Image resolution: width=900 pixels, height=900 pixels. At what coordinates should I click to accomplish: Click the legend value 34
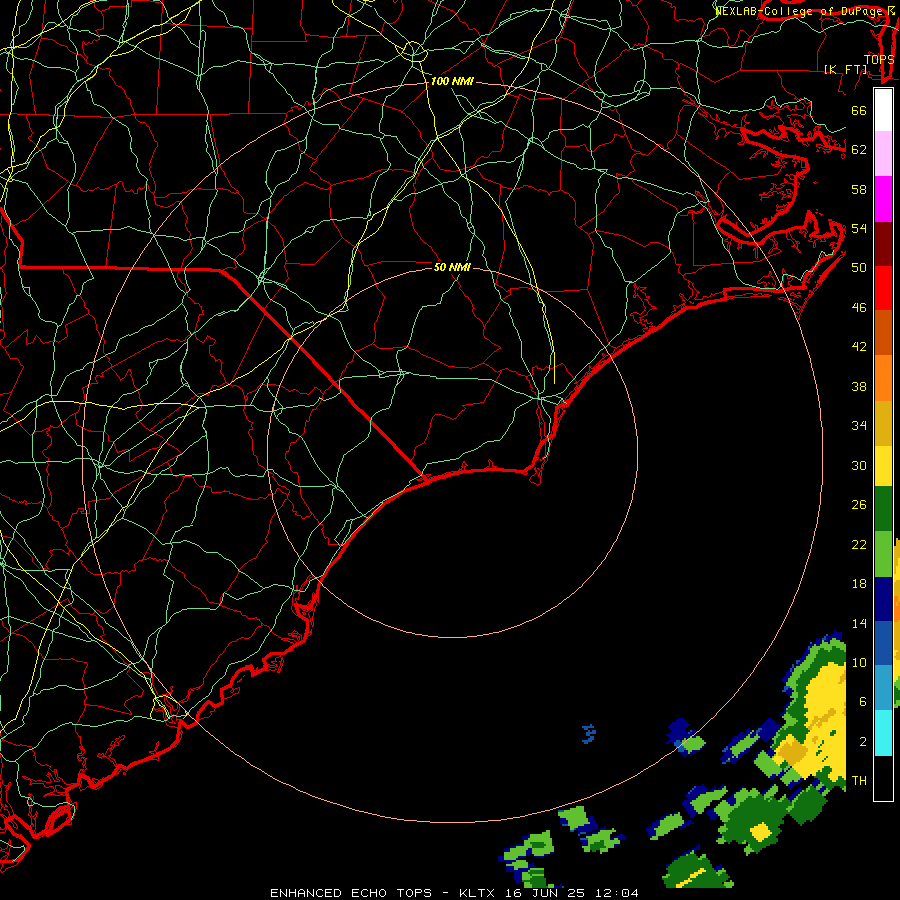coord(859,426)
